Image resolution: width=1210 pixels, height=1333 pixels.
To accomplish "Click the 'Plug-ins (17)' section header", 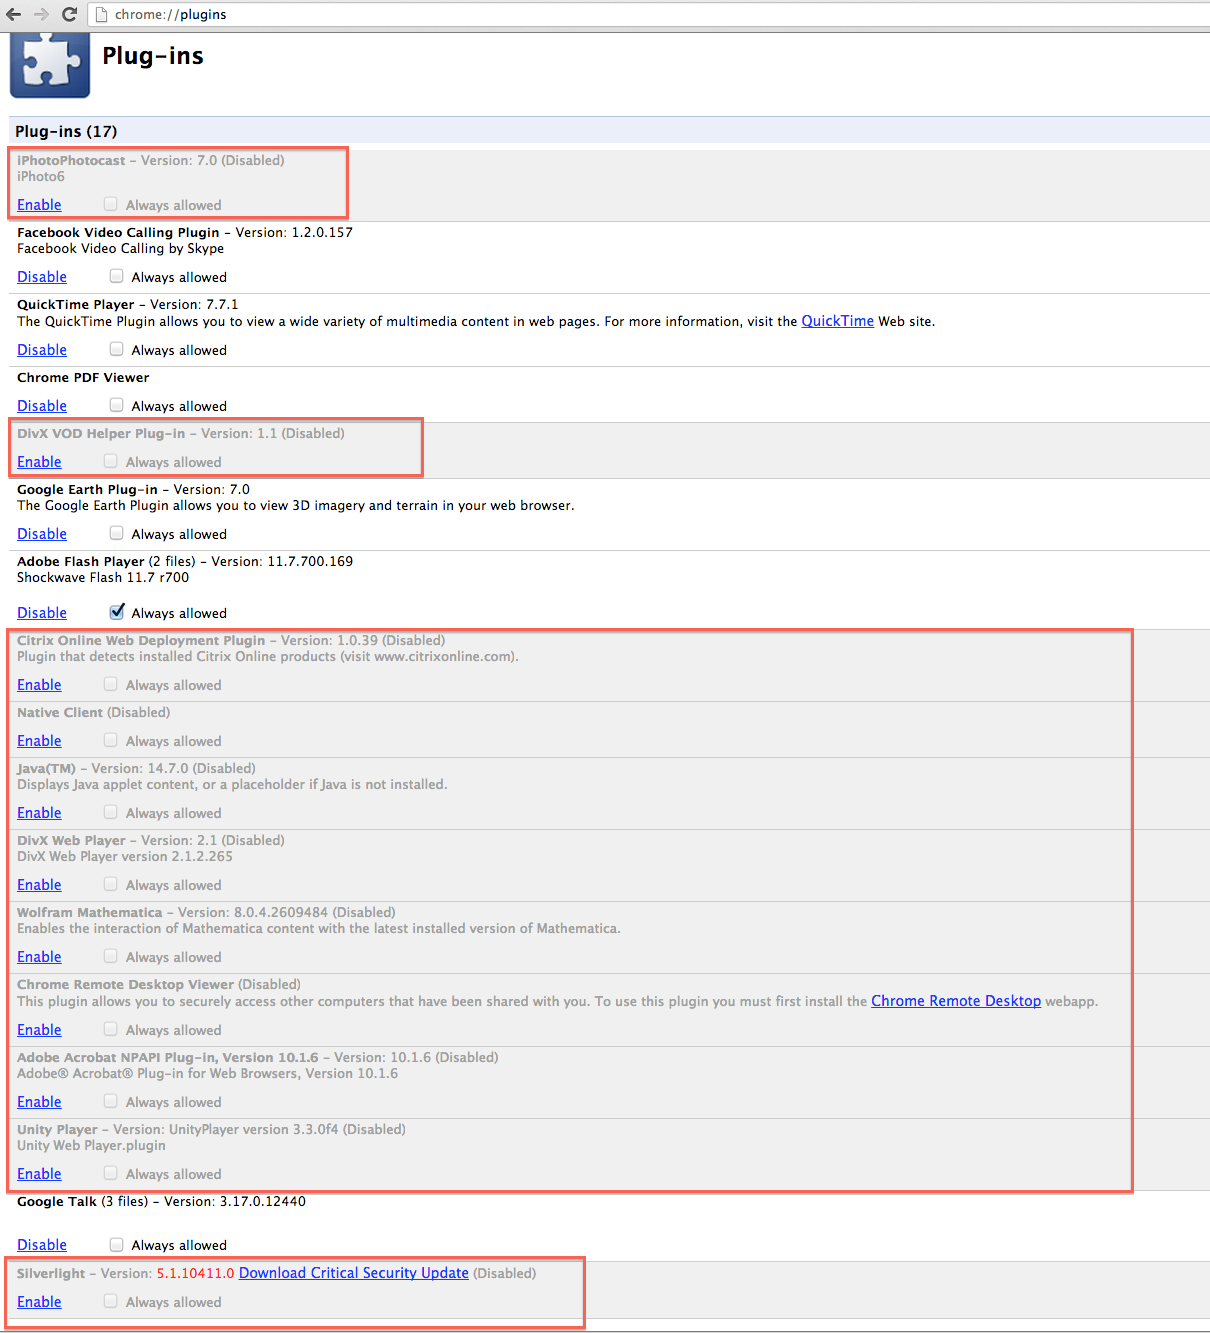I will tap(66, 131).
